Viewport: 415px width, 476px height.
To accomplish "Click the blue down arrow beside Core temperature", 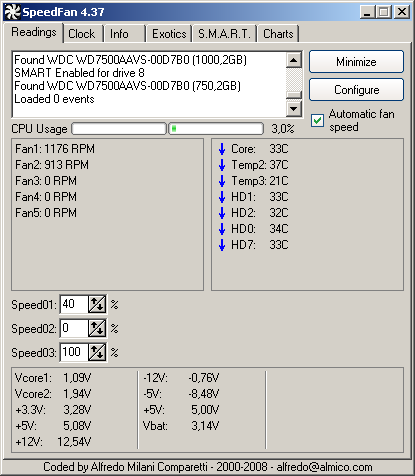I will [x=222, y=149].
